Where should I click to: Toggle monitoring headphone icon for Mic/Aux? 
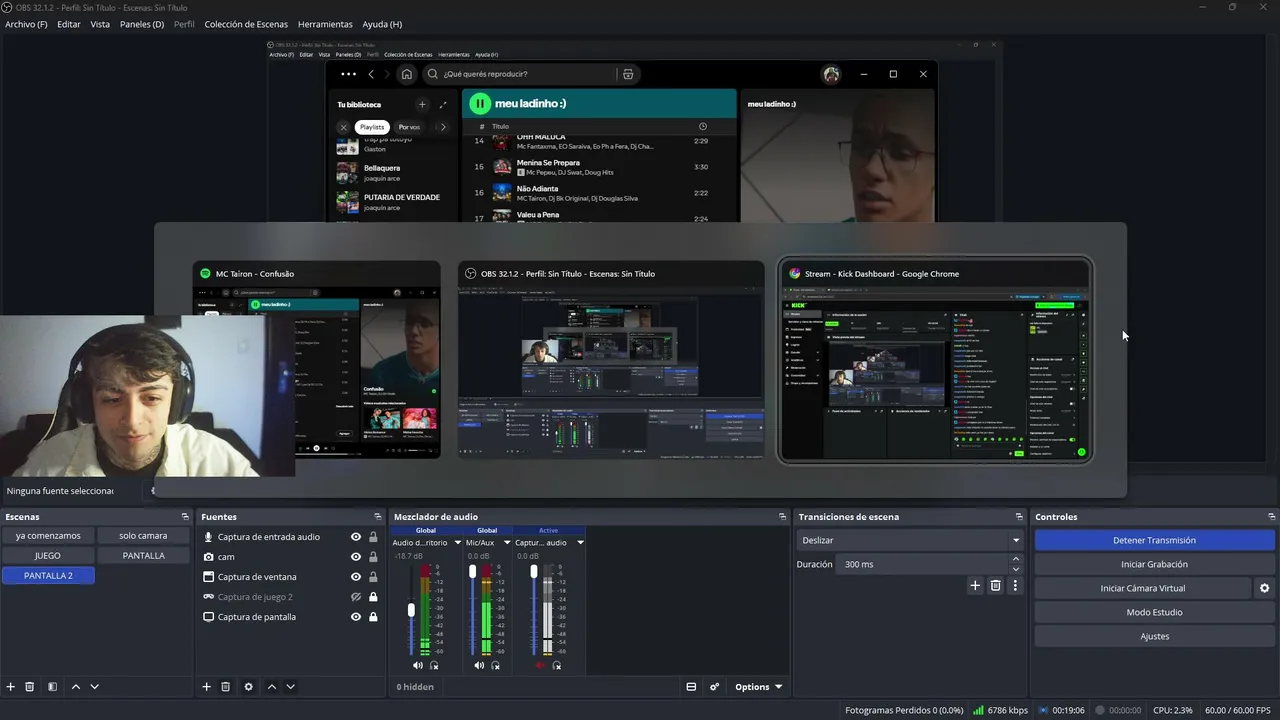coord(495,665)
